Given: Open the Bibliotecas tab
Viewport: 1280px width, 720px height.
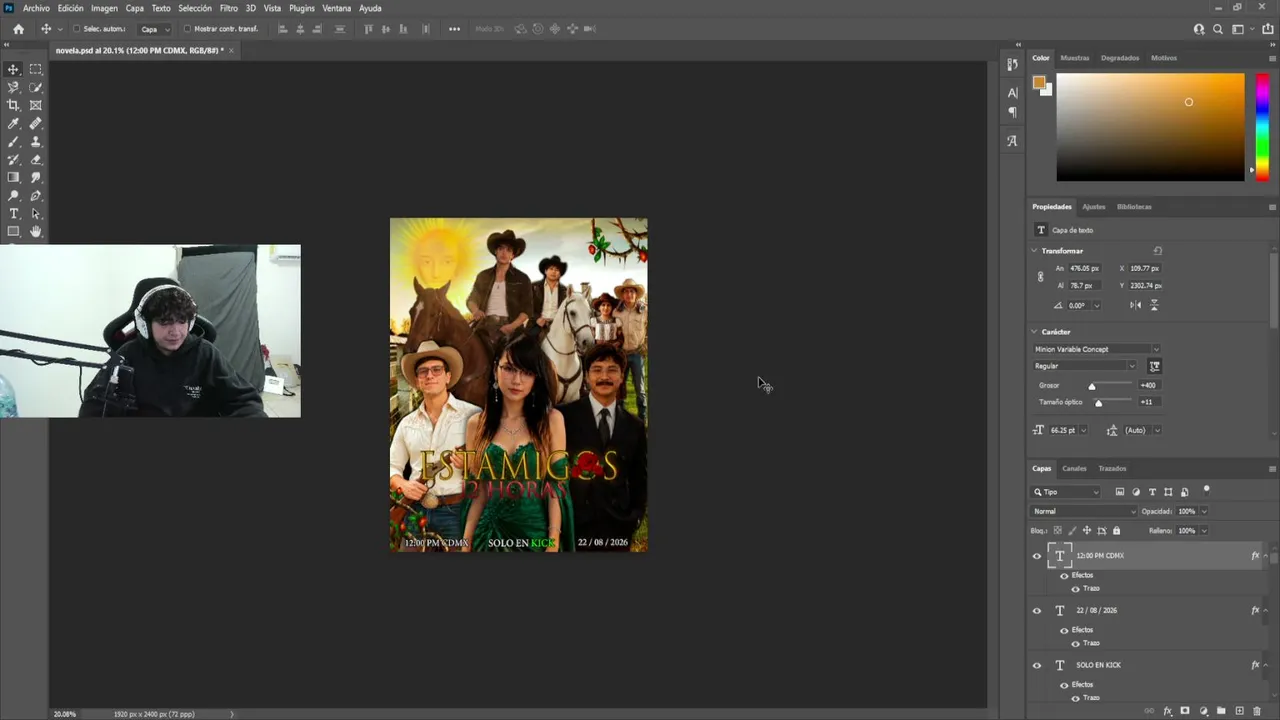Looking at the screenshot, I should click(x=1134, y=207).
